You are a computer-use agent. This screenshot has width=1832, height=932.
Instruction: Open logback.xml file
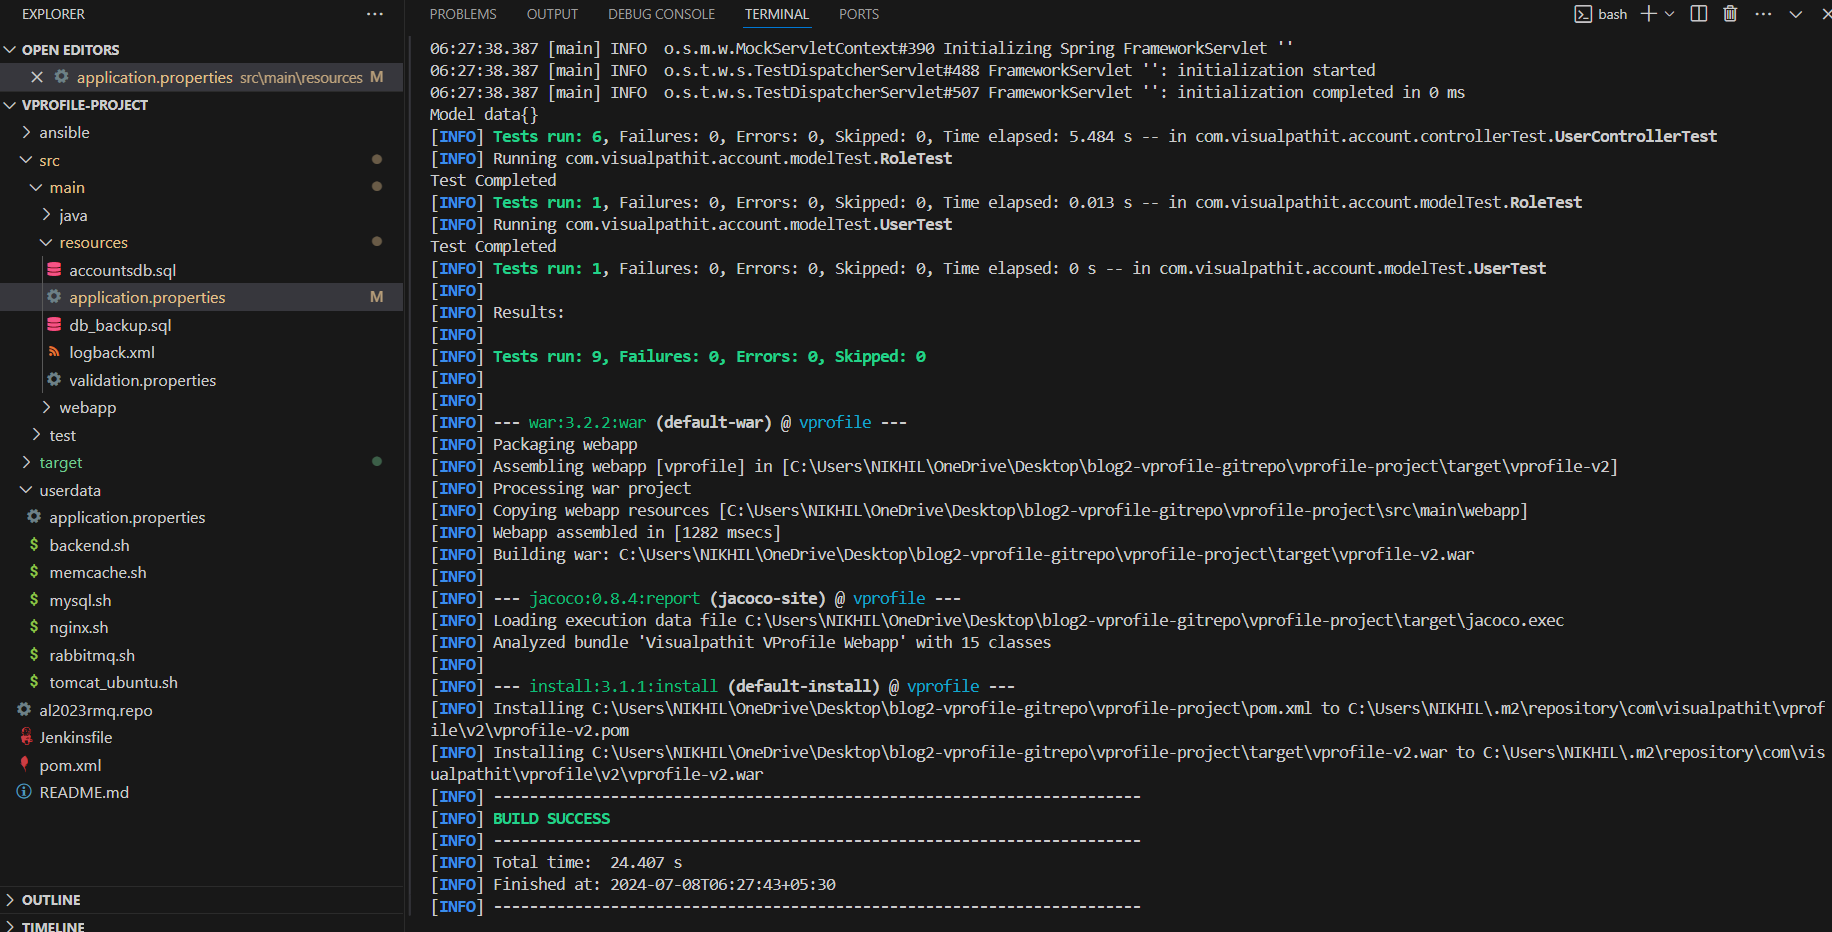pos(112,352)
